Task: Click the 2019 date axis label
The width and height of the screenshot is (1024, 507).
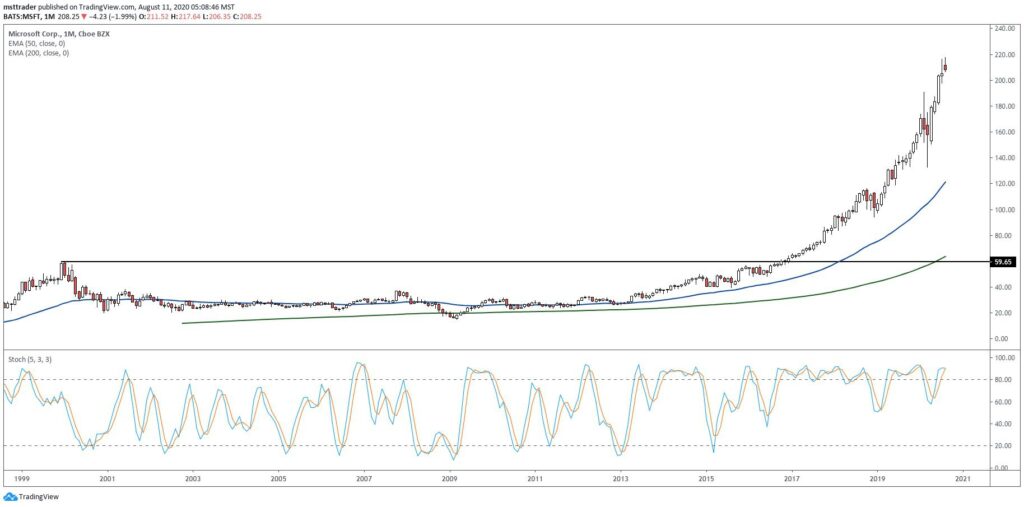Action: pyautogui.click(x=877, y=479)
